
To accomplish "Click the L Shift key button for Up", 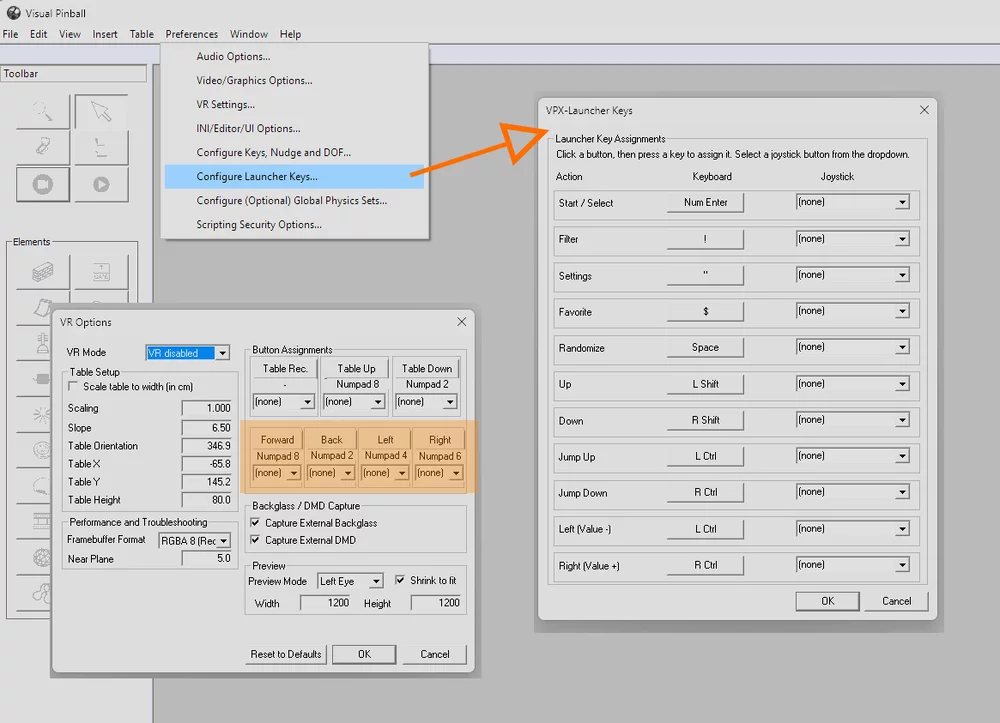I will (x=705, y=384).
